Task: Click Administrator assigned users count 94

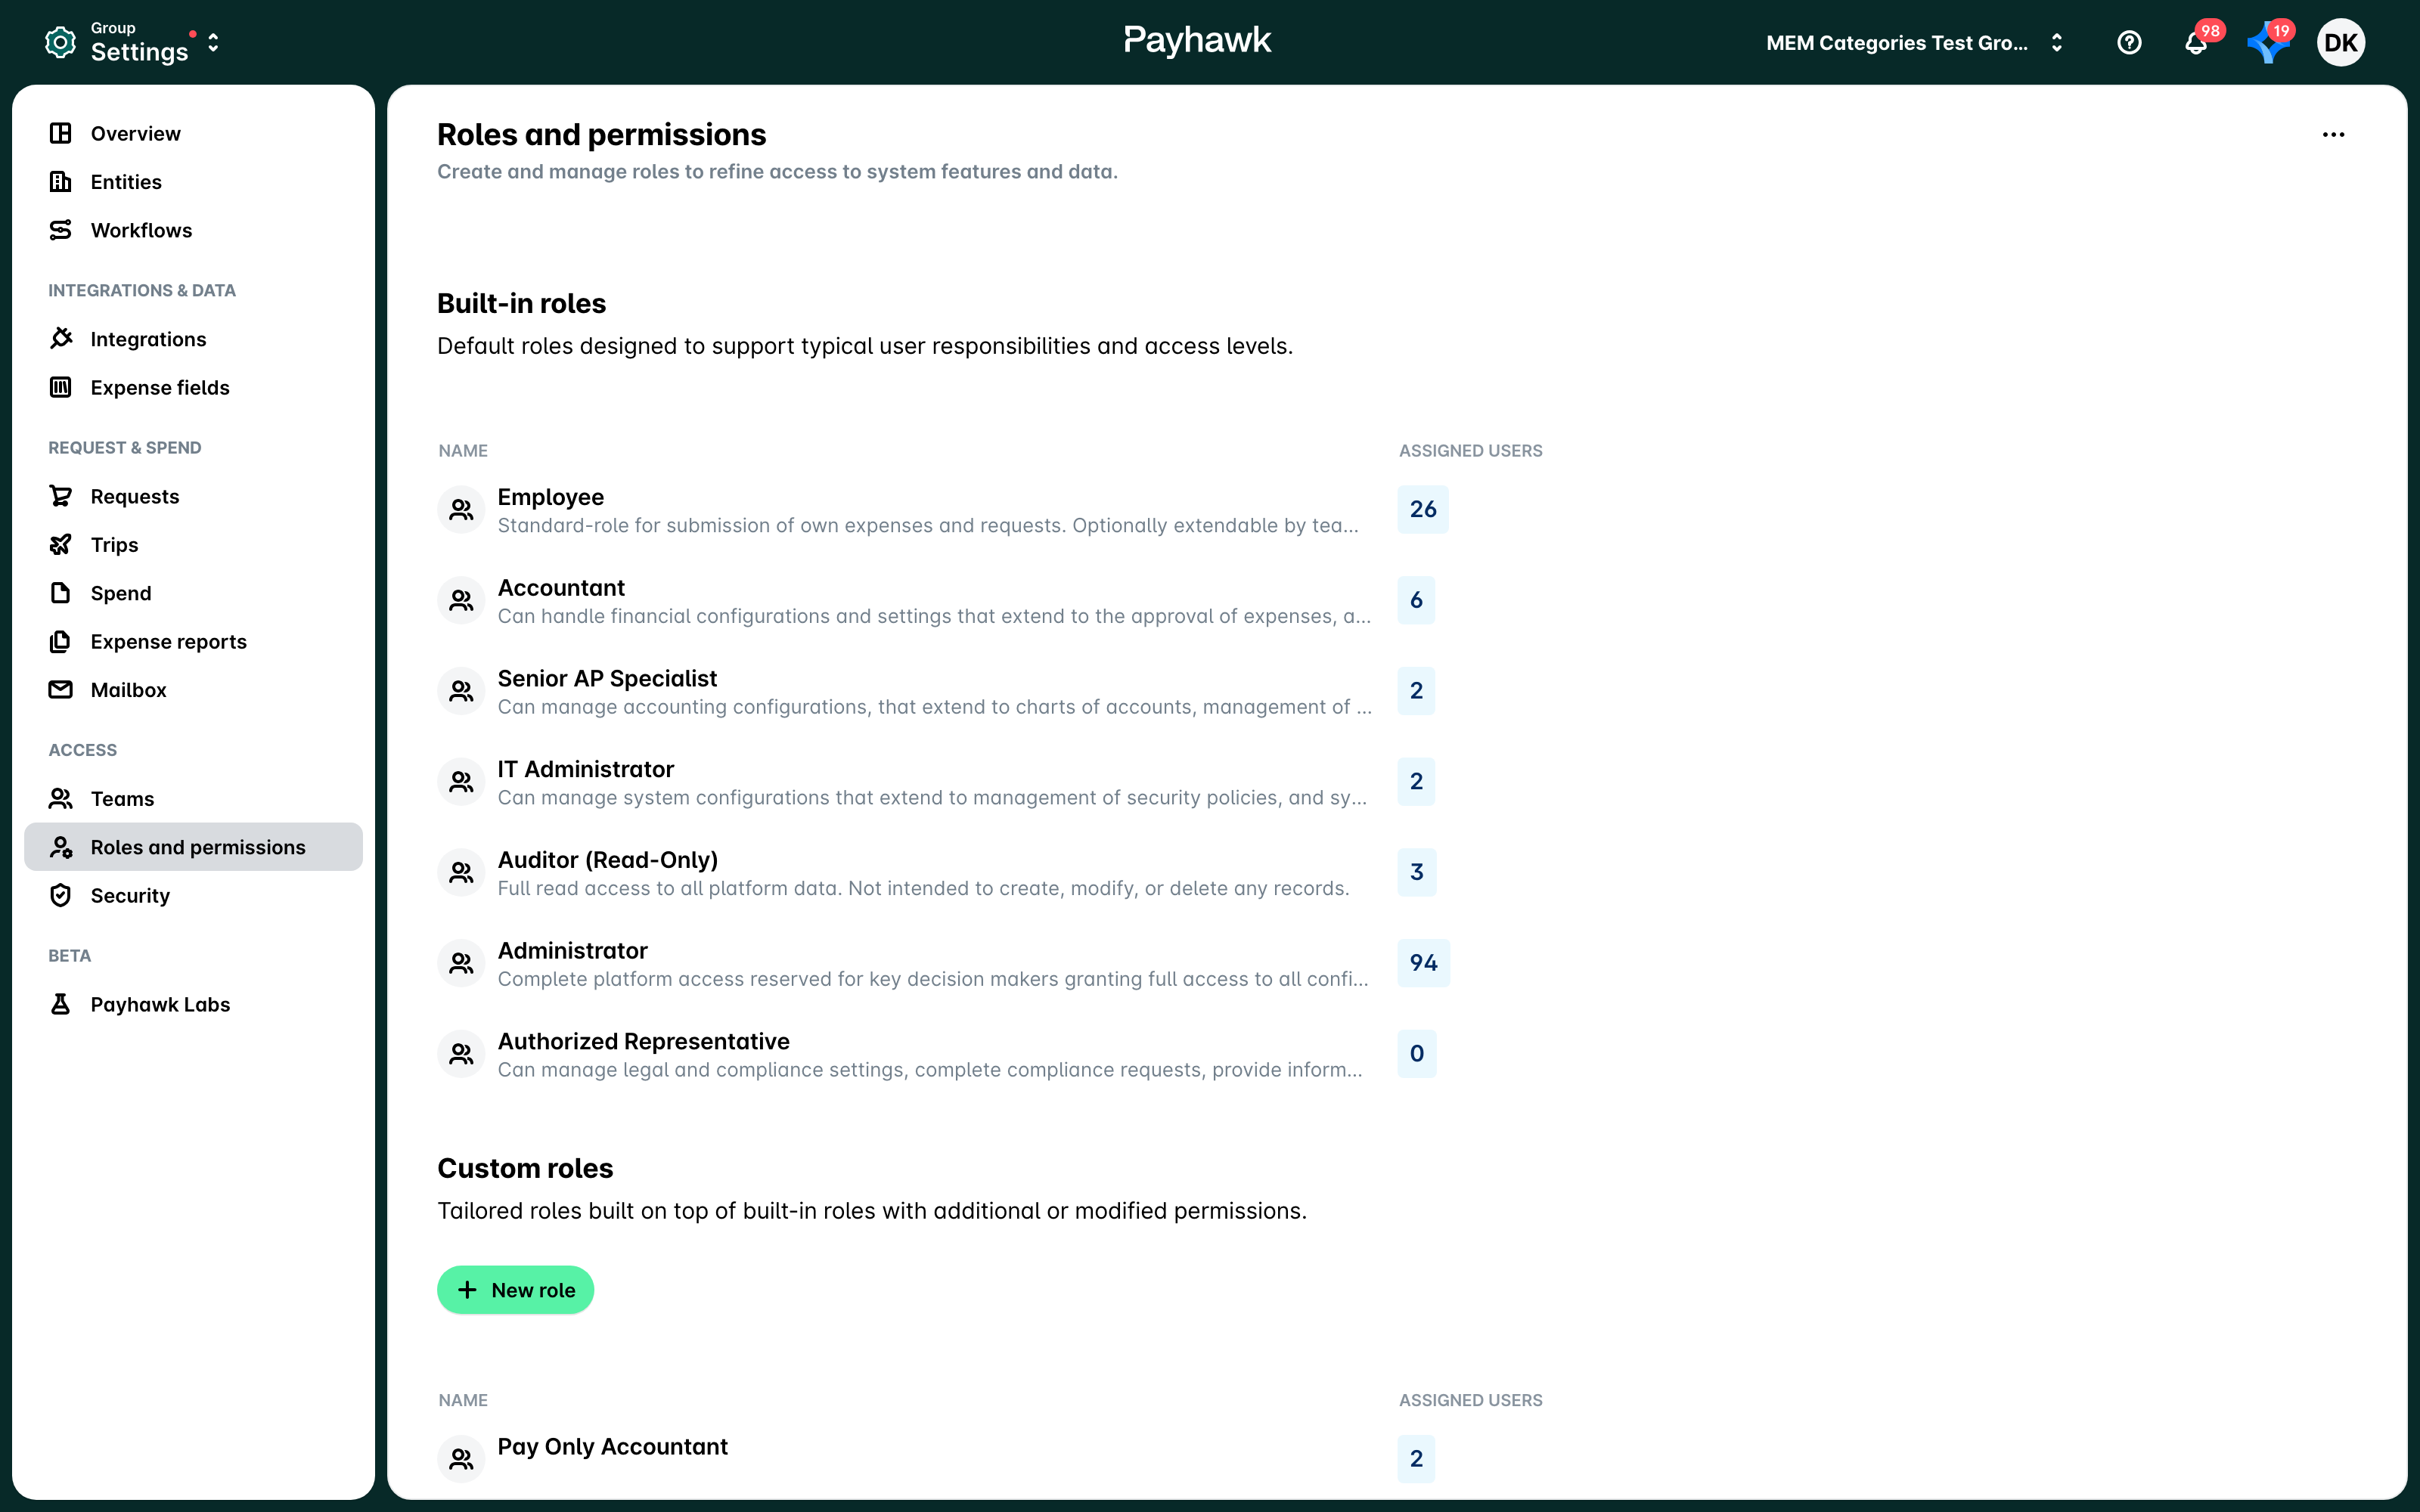Action: [1423, 963]
